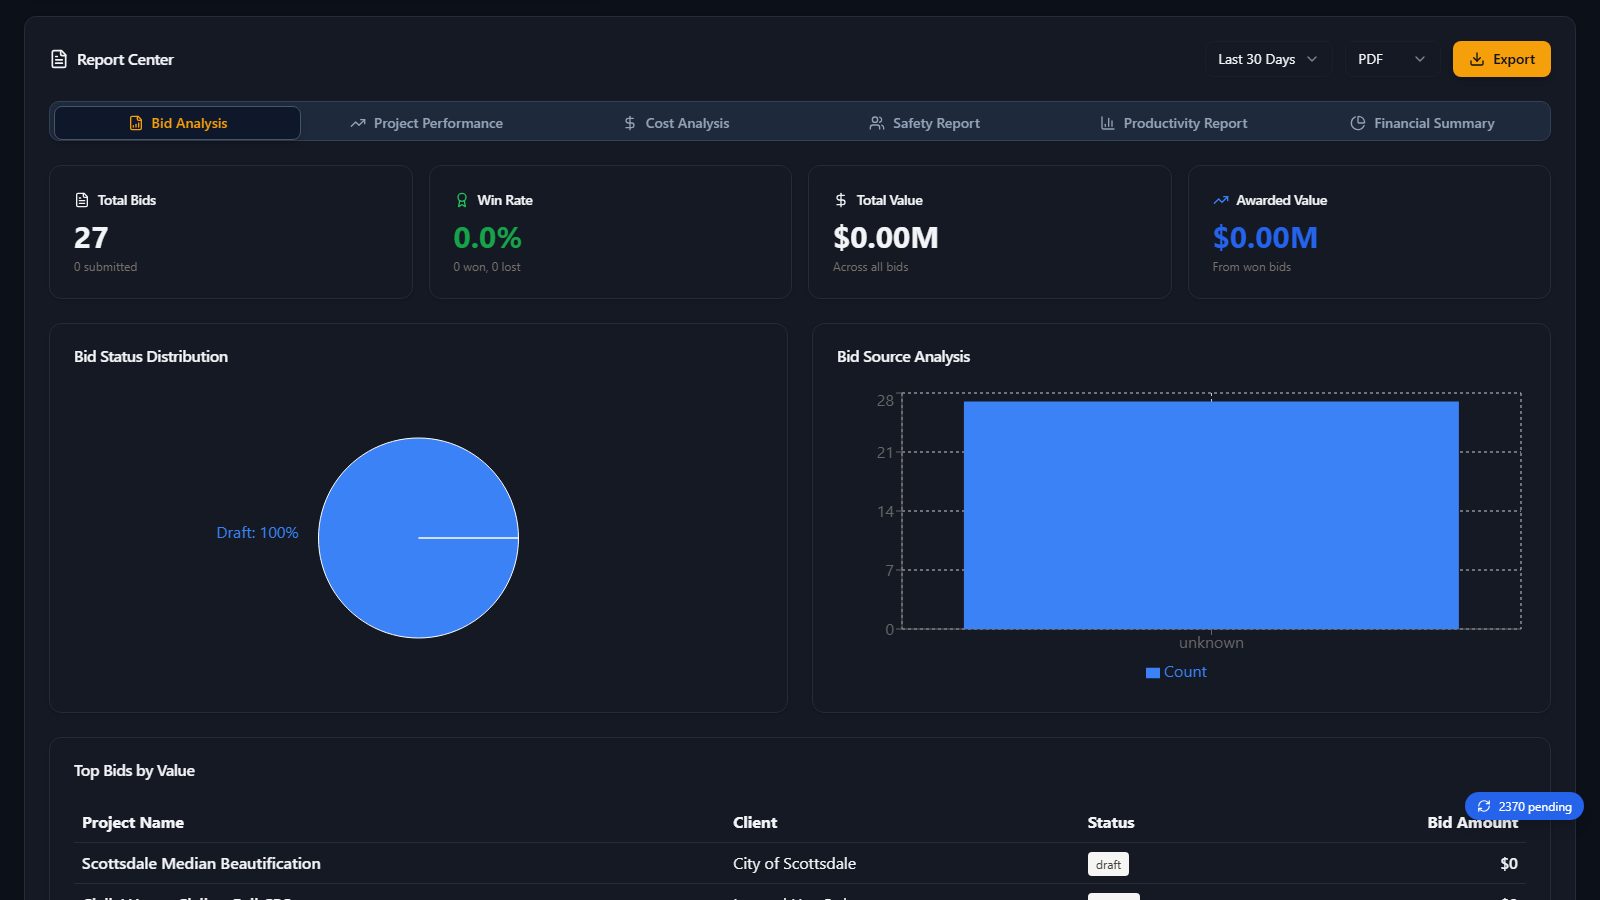Open the Safety Report tab
Image resolution: width=1600 pixels, height=900 pixels.
point(925,123)
